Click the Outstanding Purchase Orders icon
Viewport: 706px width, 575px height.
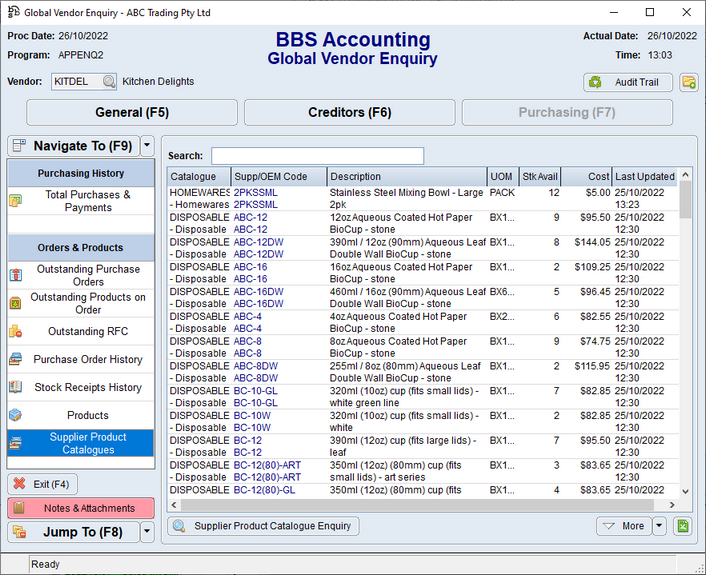click(15, 275)
